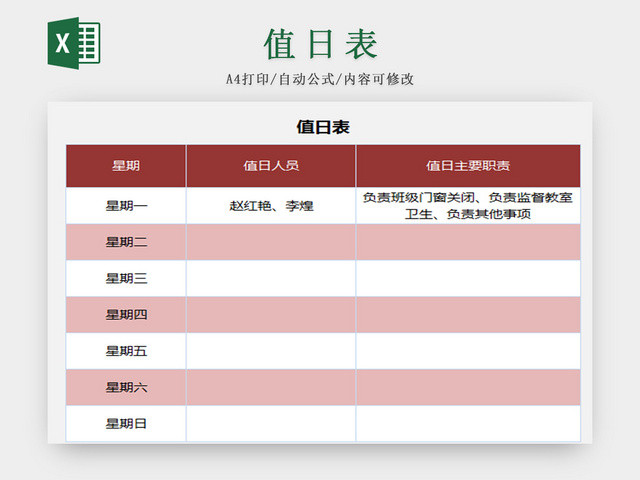Select the 星期四 cell
640x480 pixels.
pyautogui.click(x=126, y=315)
